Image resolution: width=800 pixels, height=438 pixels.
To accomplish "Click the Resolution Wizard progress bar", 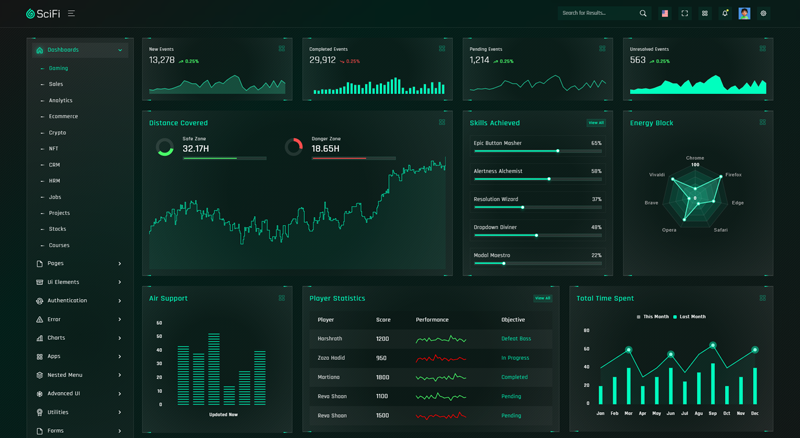I will pyautogui.click(x=538, y=207).
